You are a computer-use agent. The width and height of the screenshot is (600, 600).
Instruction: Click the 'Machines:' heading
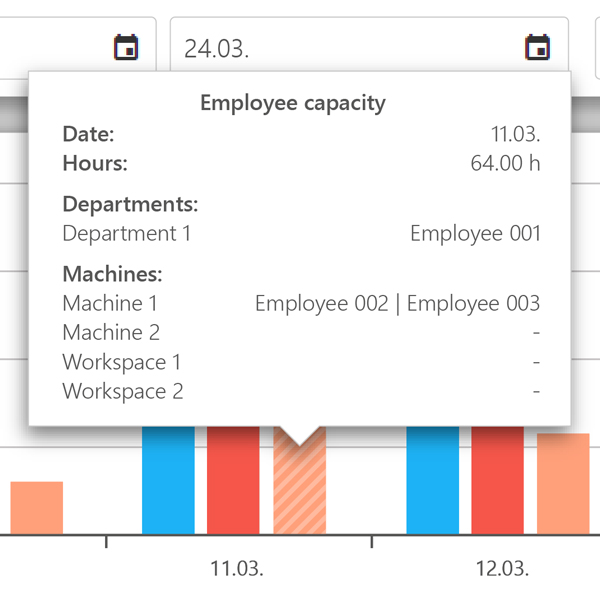point(112,274)
